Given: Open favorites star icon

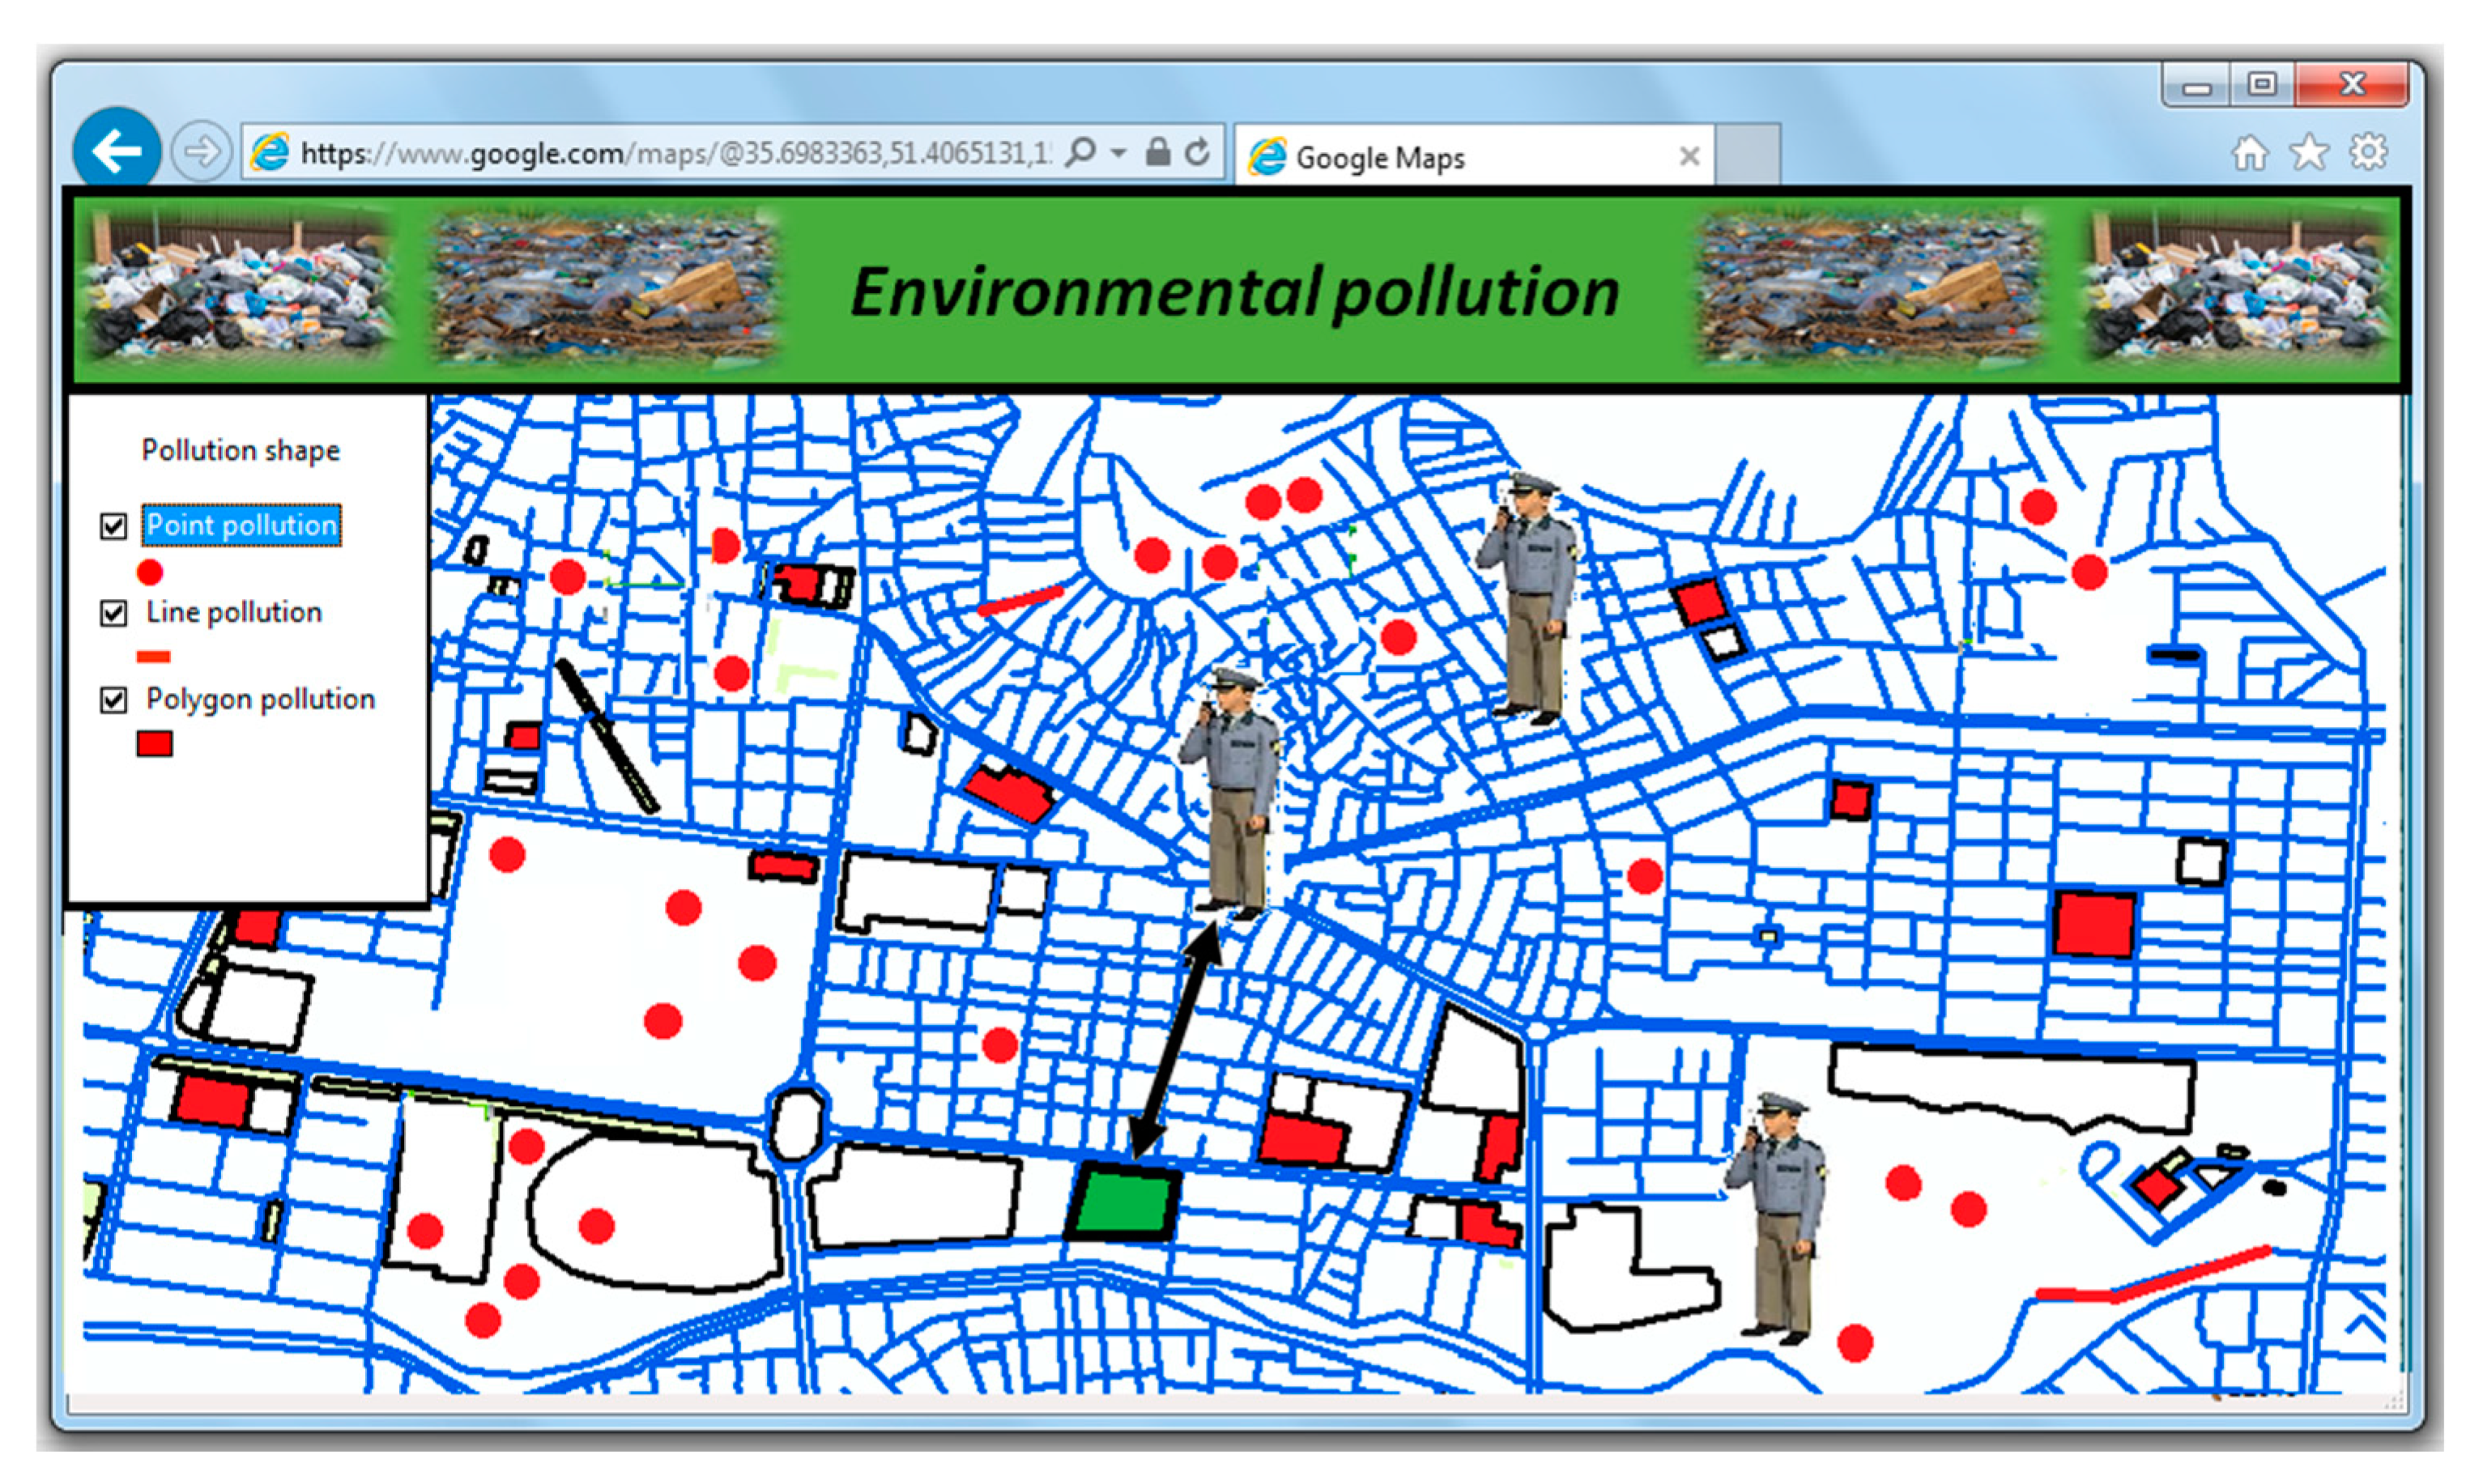Looking at the screenshot, I should (x=2308, y=153).
